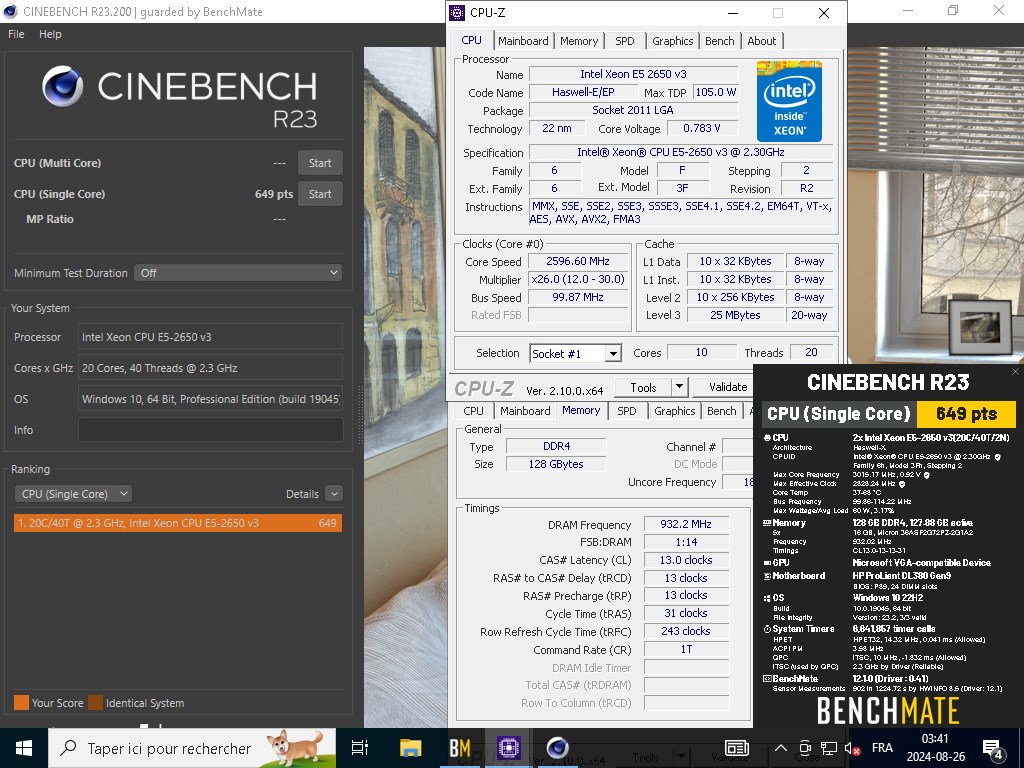The height and width of the screenshot is (768, 1024).
Task: Open the Cinebench File menu
Action: tap(16, 34)
